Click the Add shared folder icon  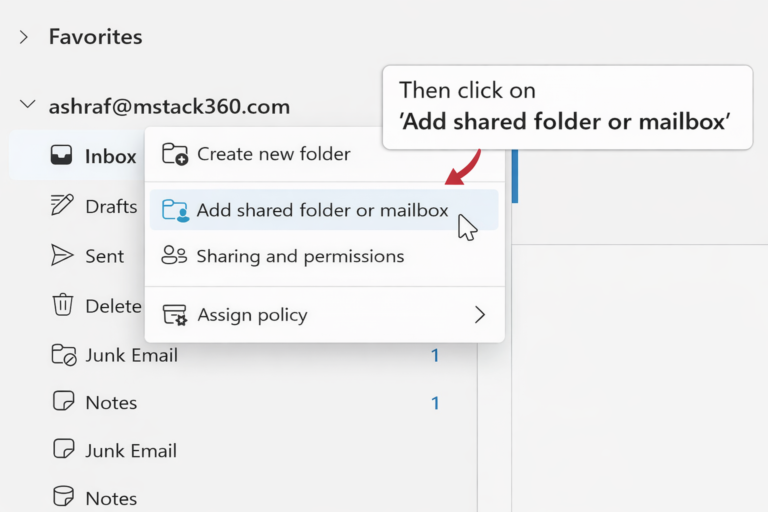(x=175, y=210)
